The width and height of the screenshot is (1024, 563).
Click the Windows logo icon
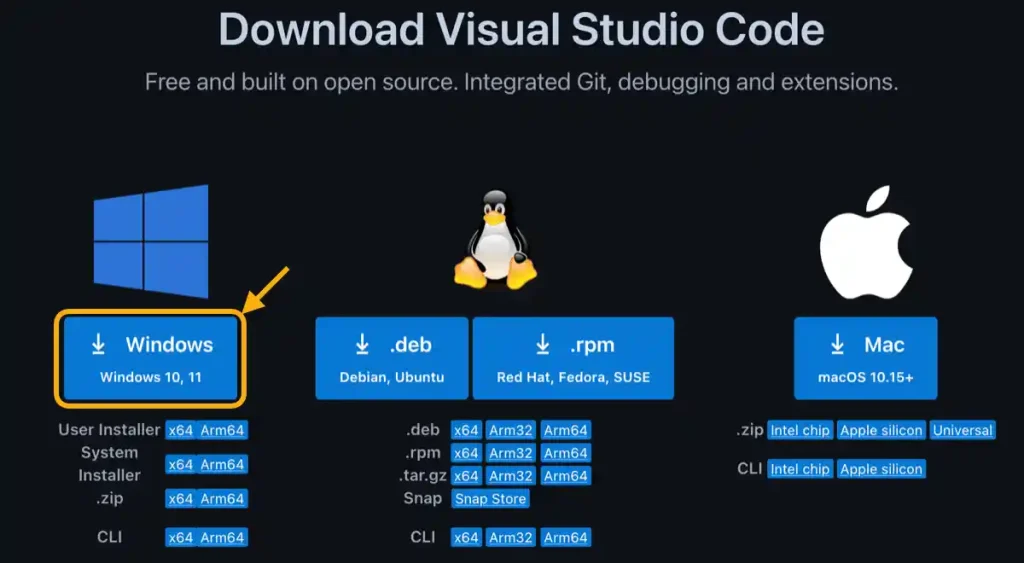(151, 241)
